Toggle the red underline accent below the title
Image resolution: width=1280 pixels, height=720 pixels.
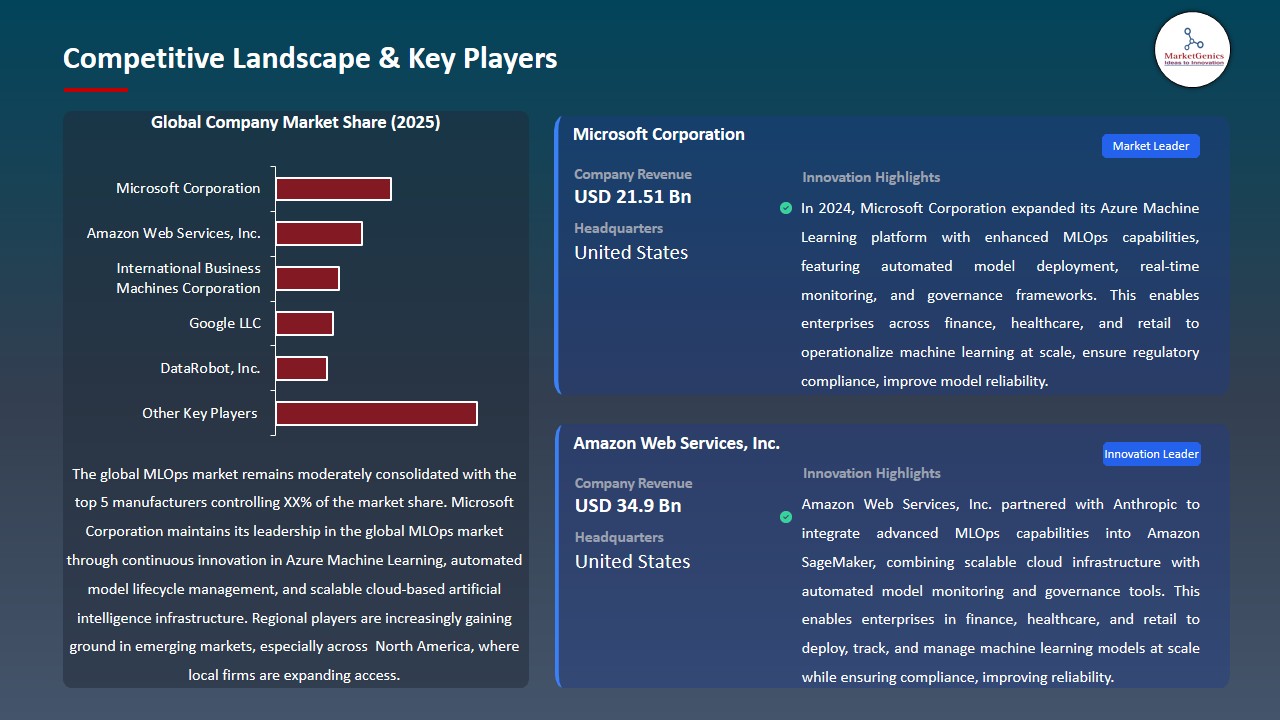coord(95,89)
